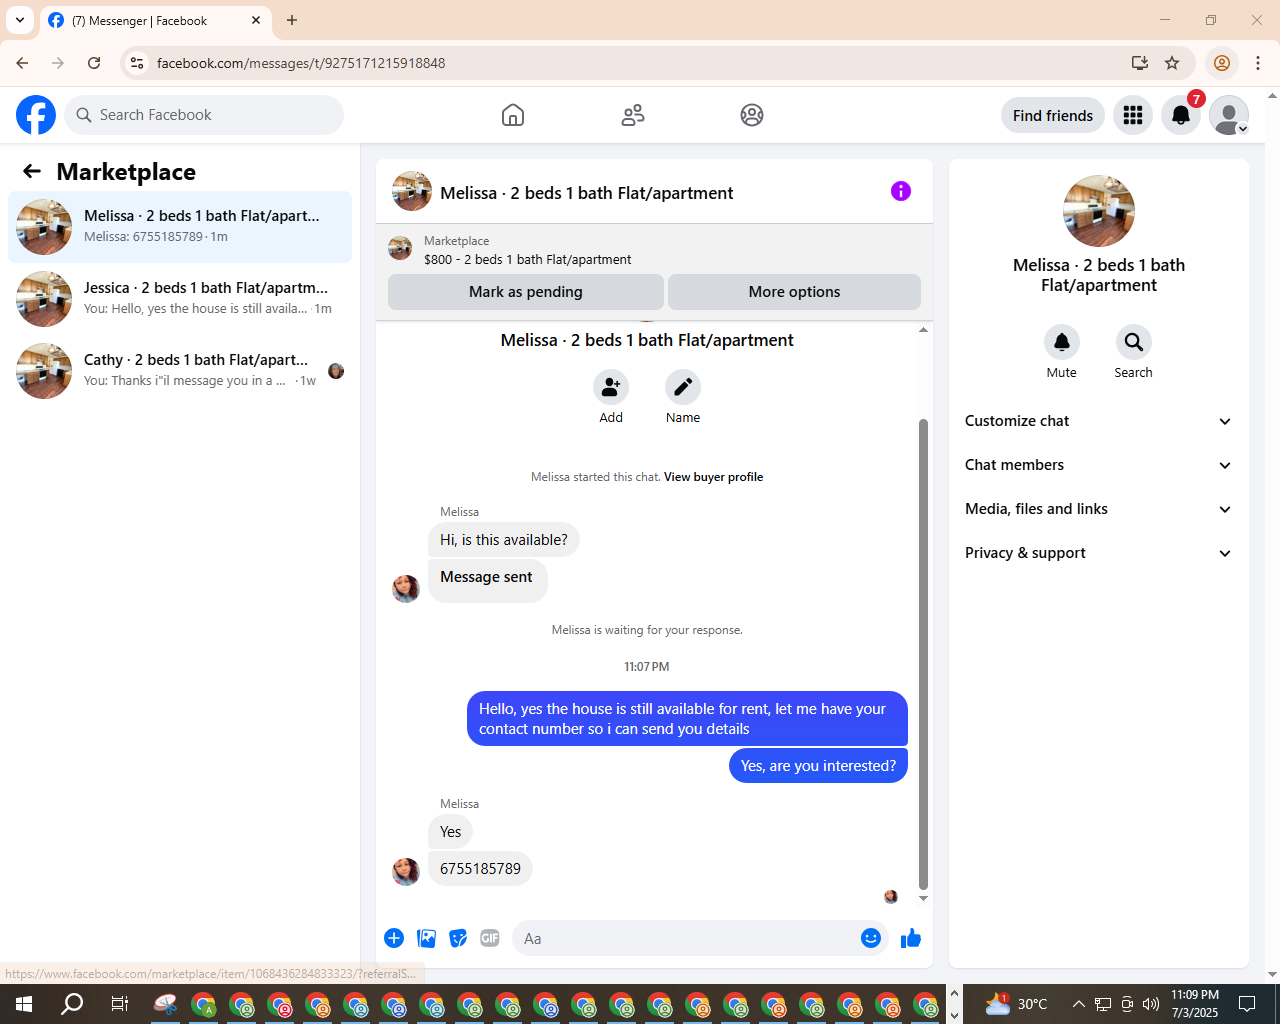Click the chat header Melissa title
This screenshot has height=1024, width=1280.
586,193
